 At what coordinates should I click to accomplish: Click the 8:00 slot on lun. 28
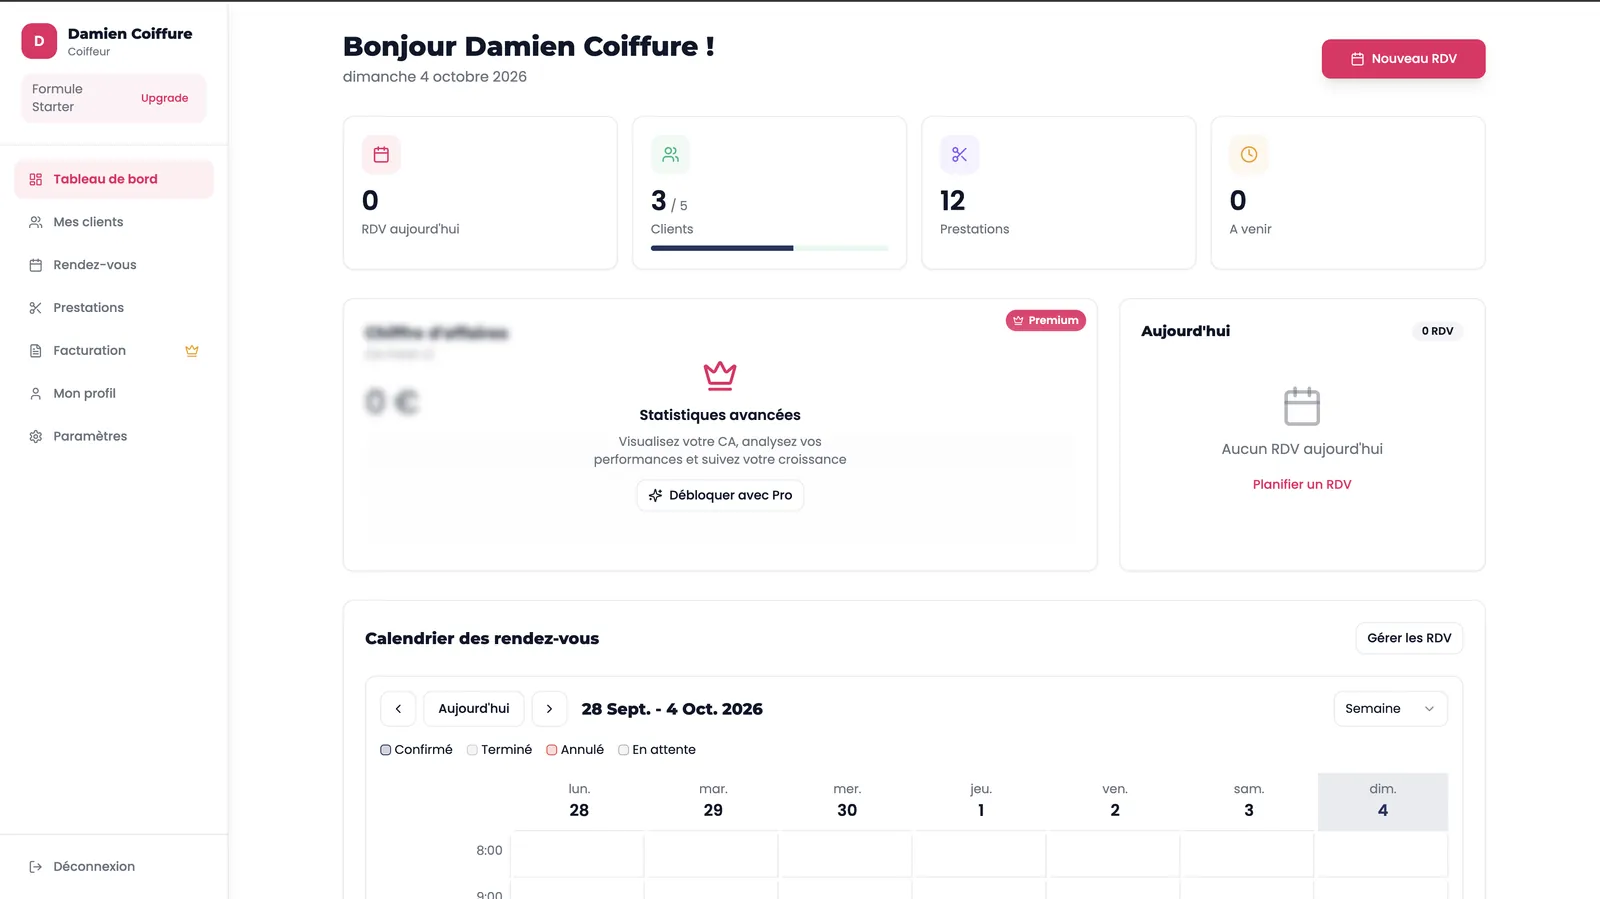click(578, 855)
